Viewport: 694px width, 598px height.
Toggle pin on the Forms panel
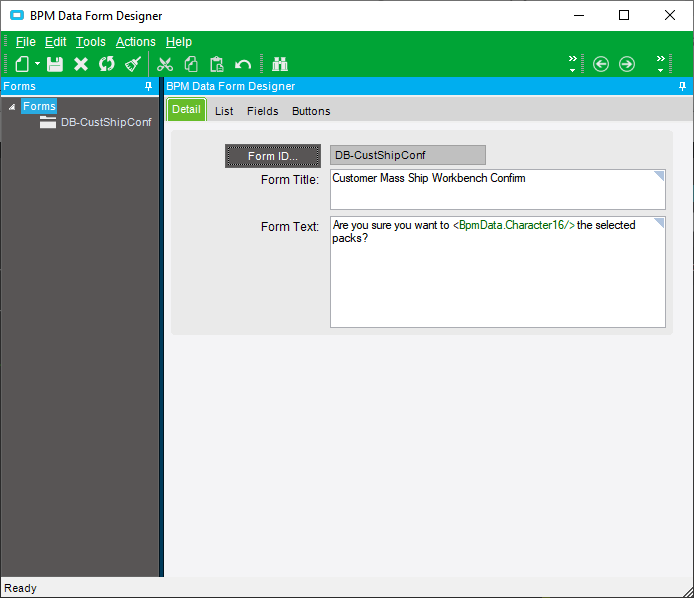pyautogui.click(x=149, y=86)
